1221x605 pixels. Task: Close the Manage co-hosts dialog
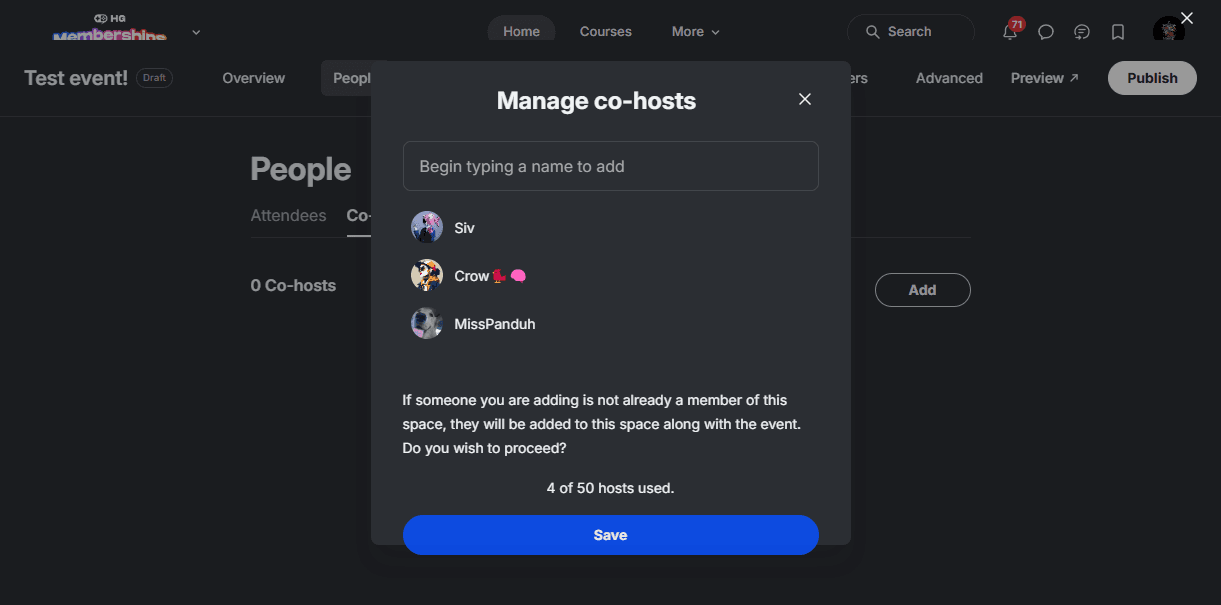[805, 99]
